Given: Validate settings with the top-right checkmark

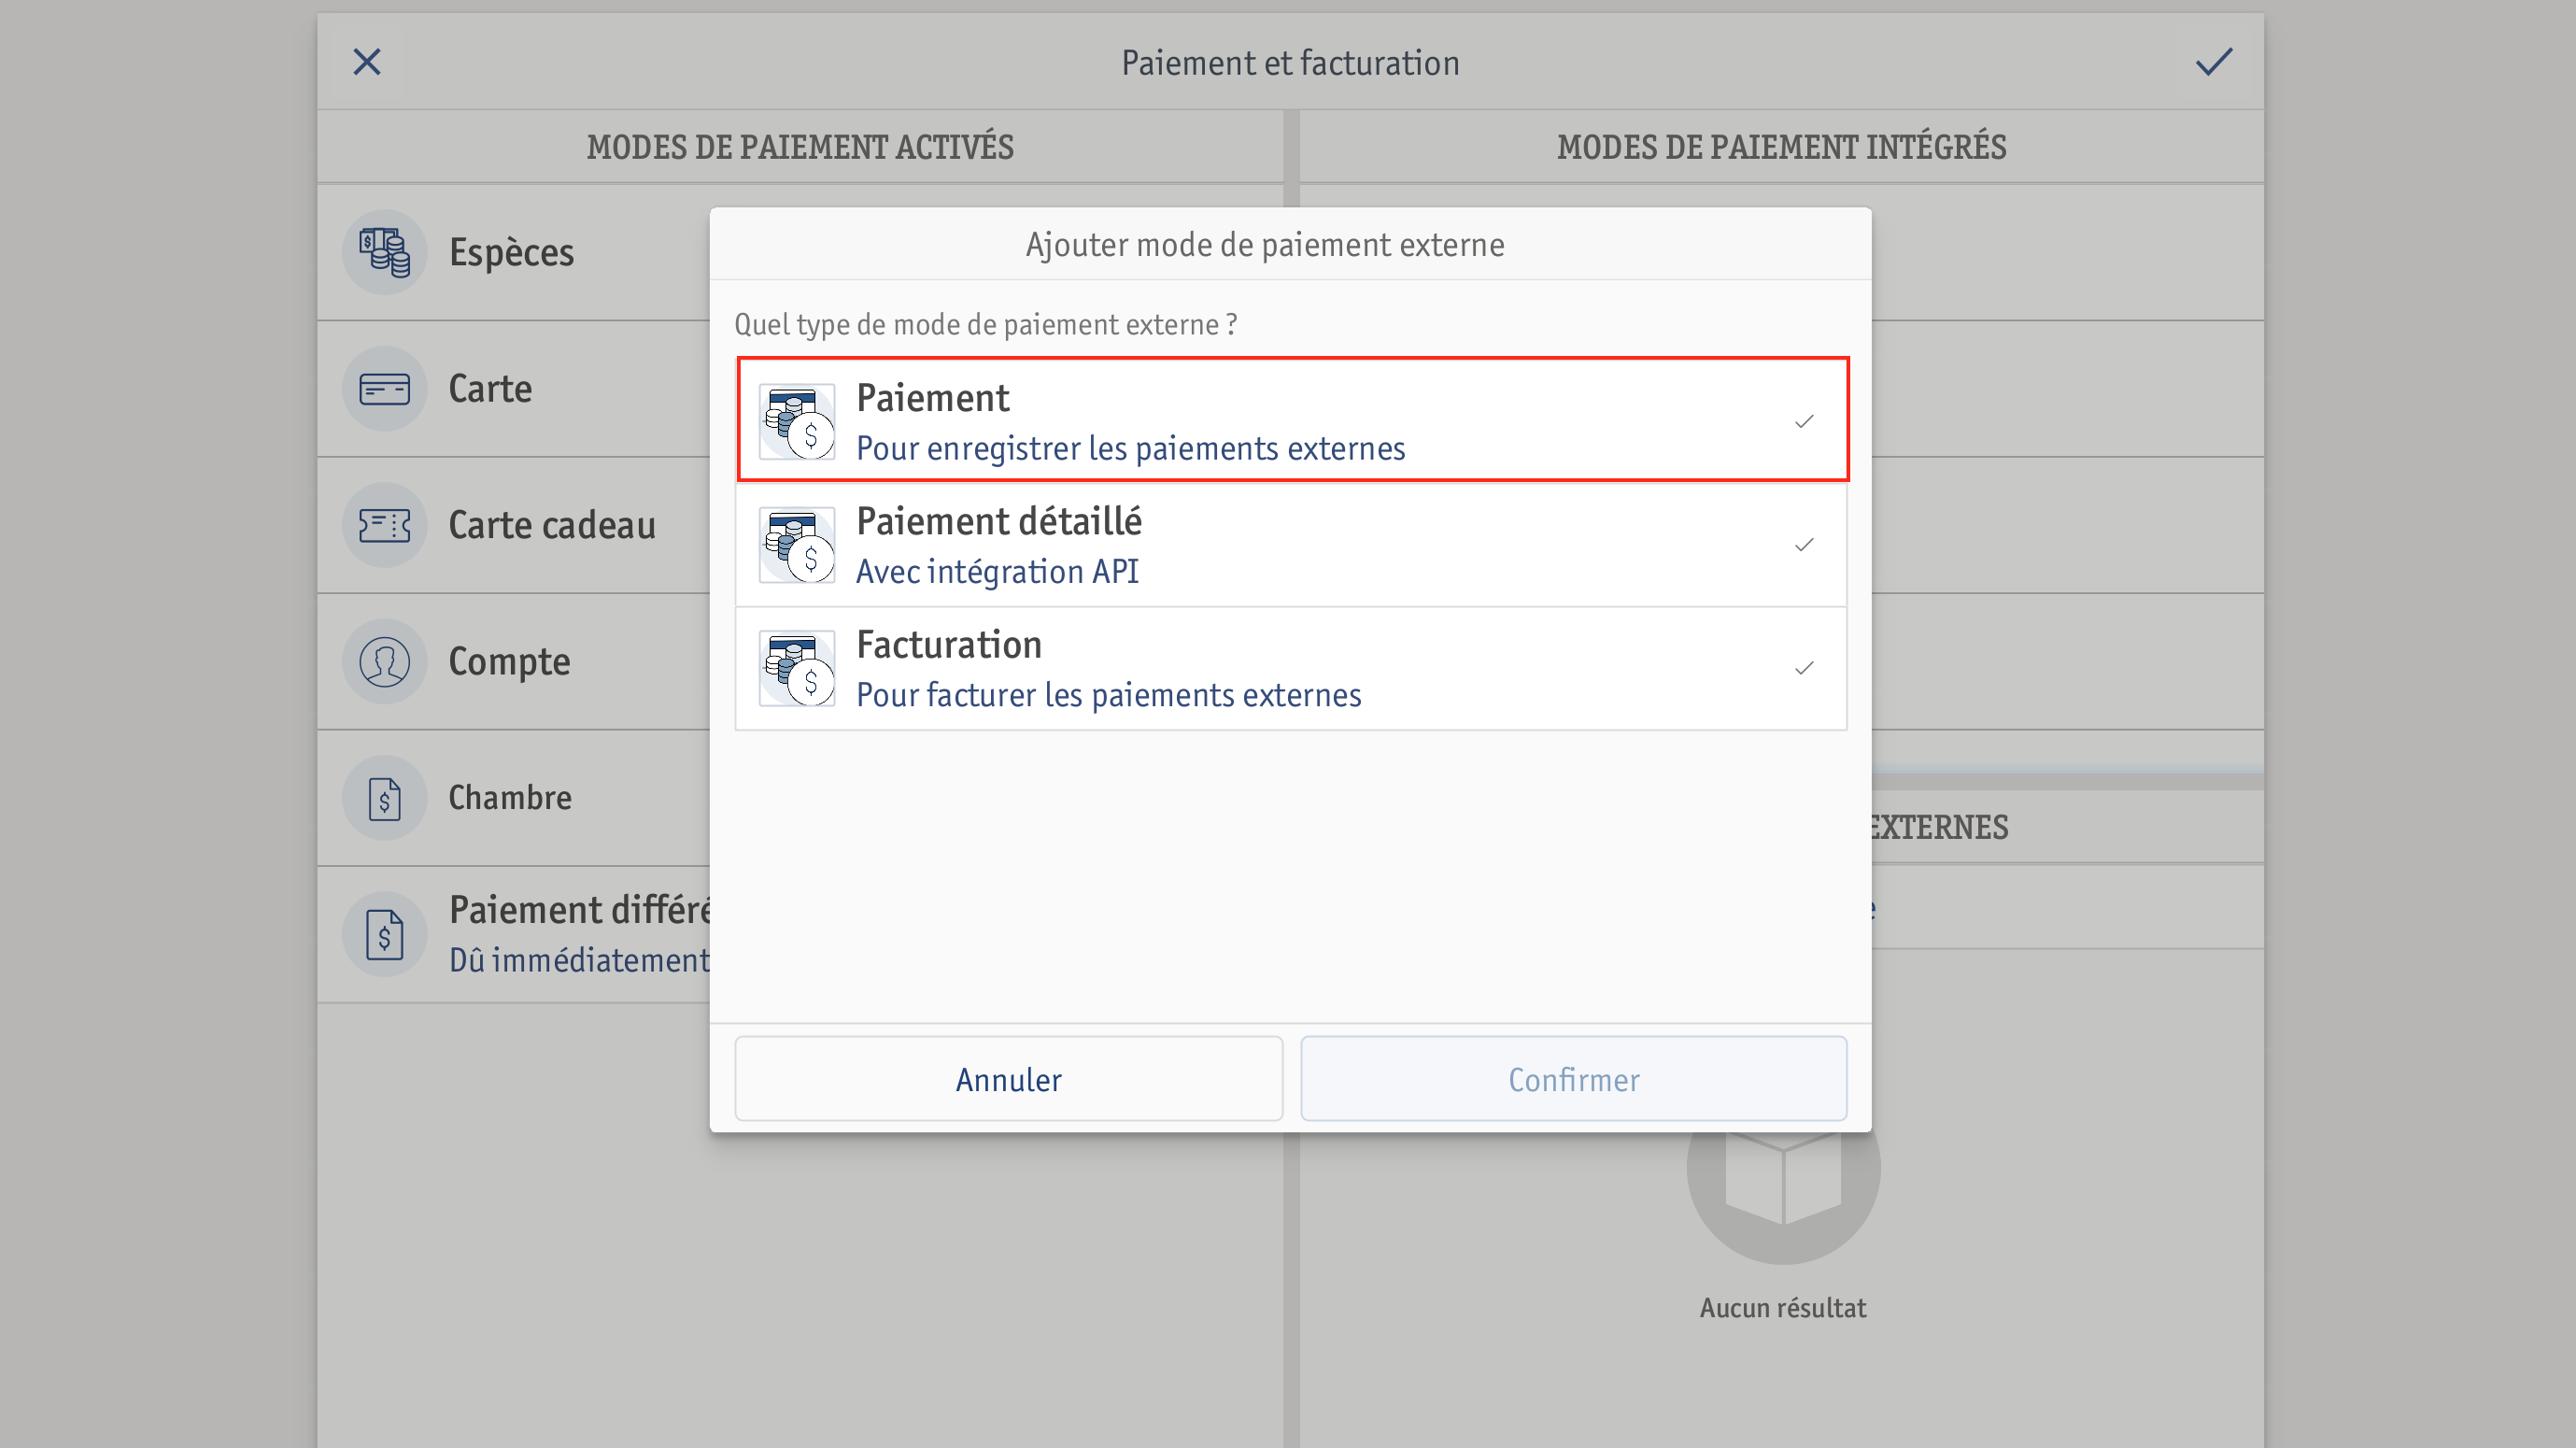Looking at the screenshot, I should [x=2213, y=62].
